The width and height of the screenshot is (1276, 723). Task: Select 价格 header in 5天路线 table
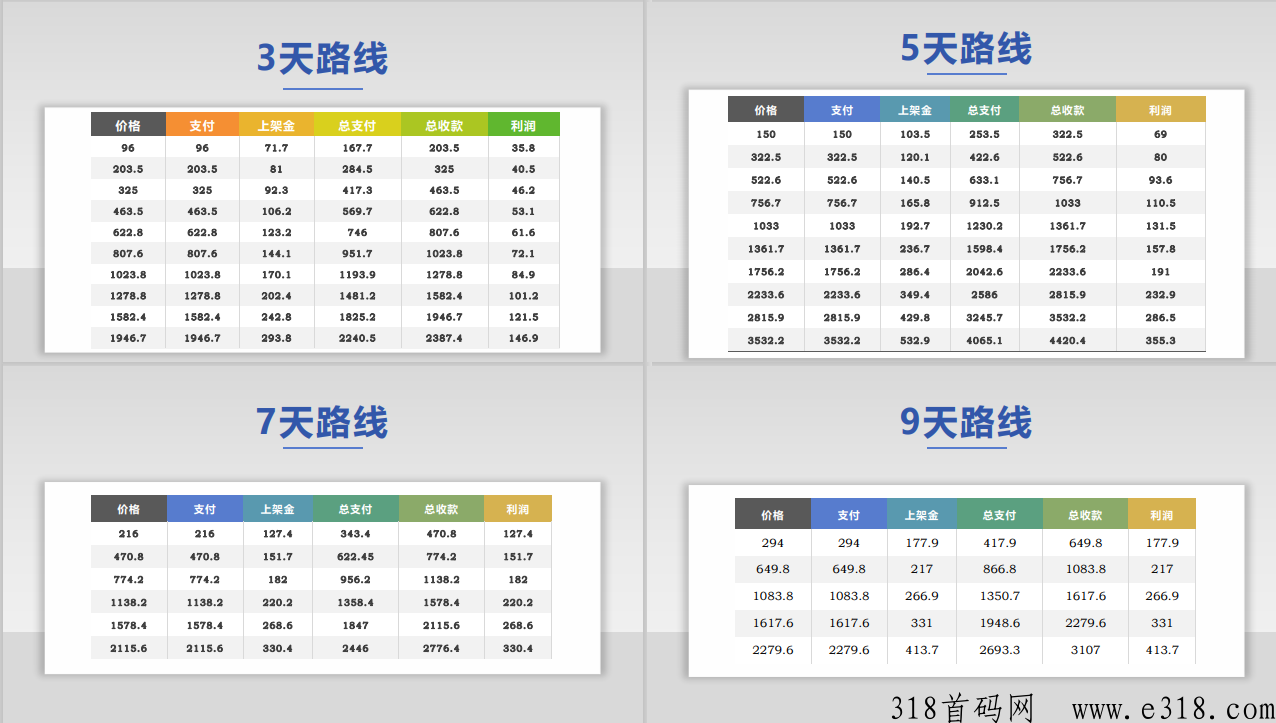point(765,110)
